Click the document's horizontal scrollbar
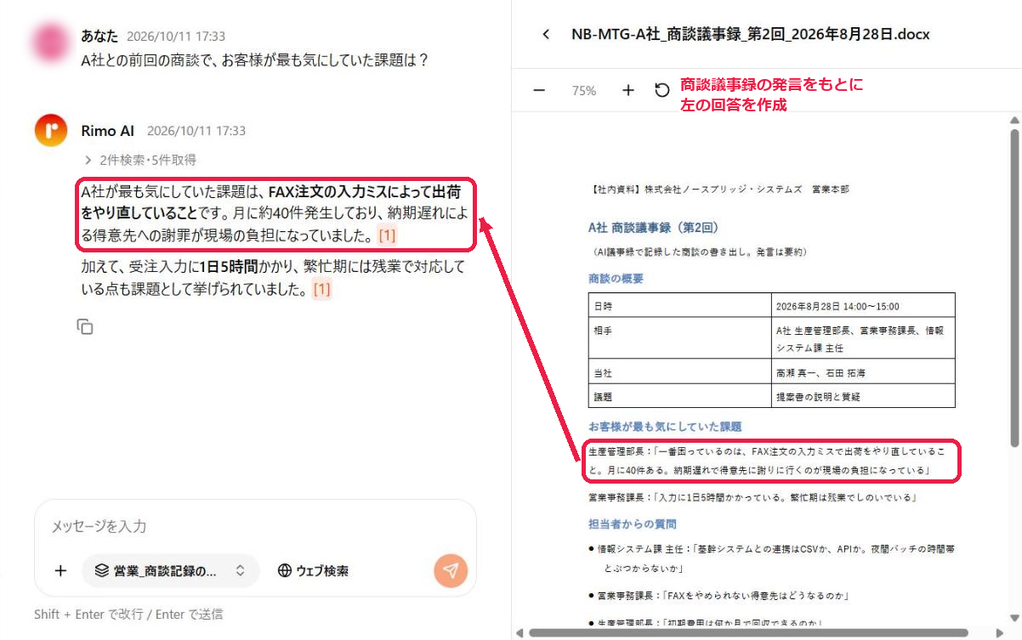 748,633
